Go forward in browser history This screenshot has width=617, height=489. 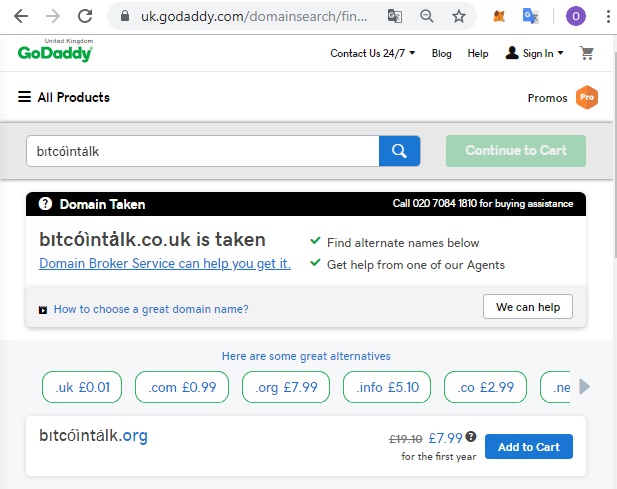tap(53, 16)
